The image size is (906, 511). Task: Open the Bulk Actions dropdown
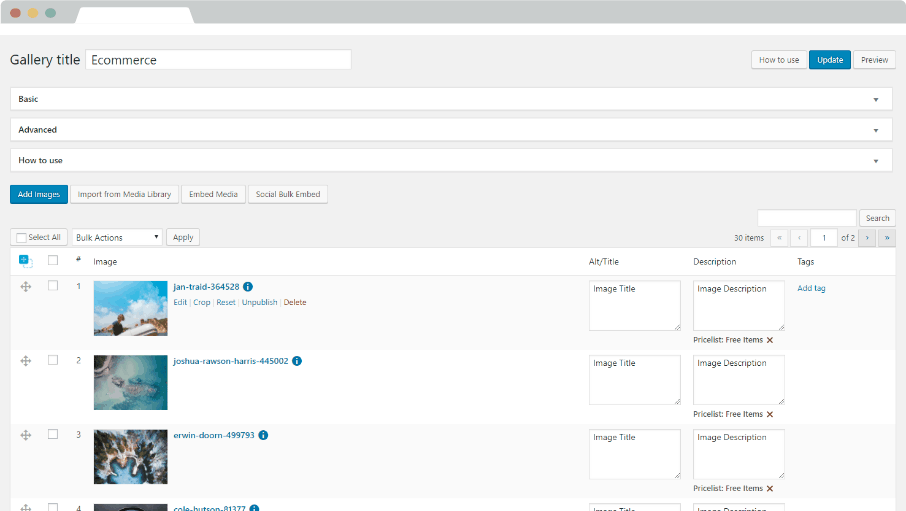pos(117,238)
